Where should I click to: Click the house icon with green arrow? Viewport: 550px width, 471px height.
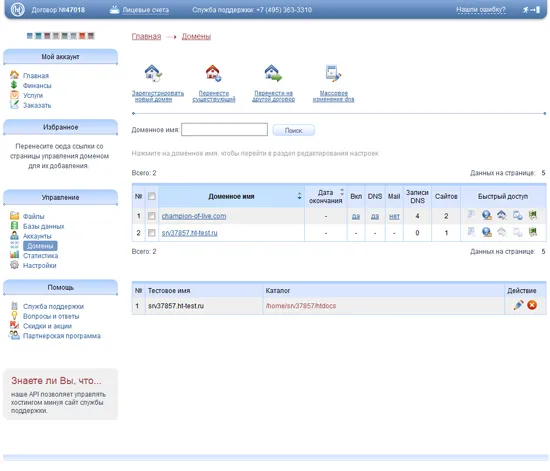pyautogui.click(x=273, y=73)
